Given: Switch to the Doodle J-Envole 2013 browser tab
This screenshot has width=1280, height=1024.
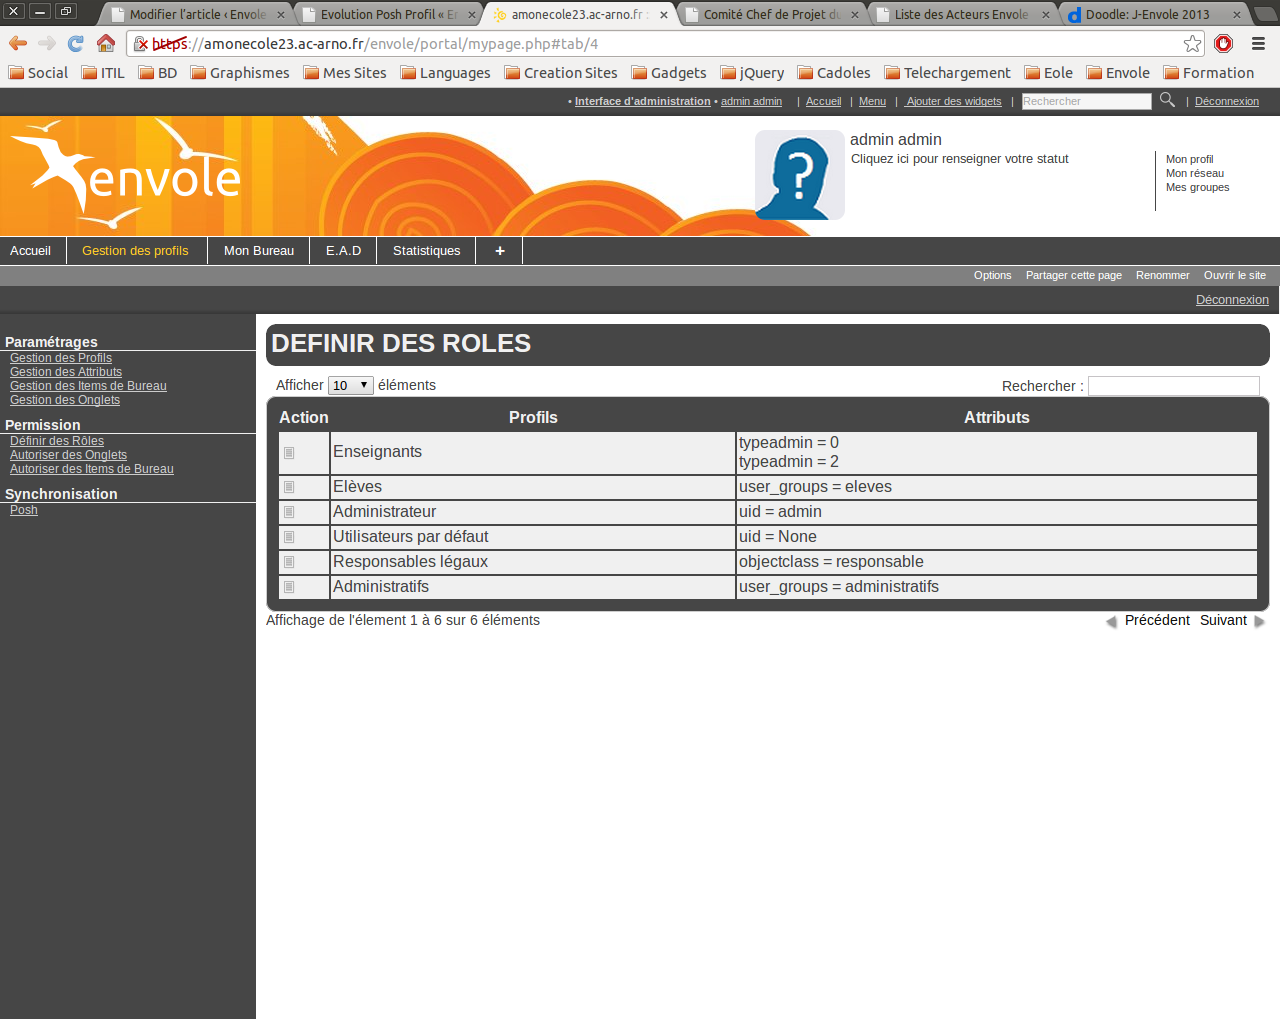Looking at the screenshot, I should [1146, 14].
